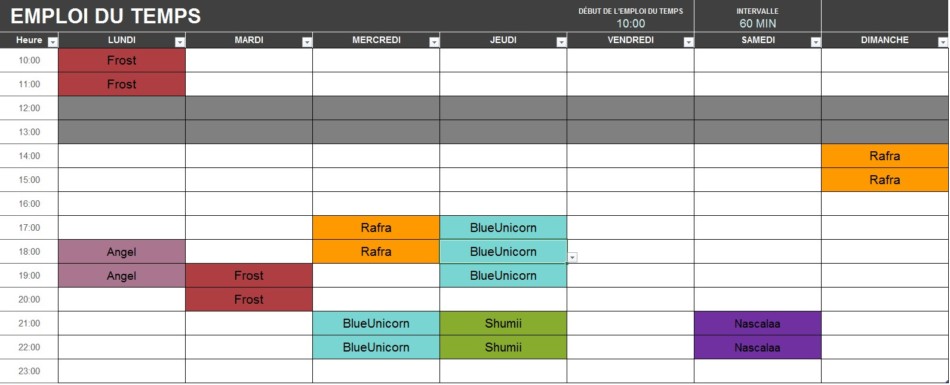Open the cell dropdown next to BlueUnicorn 18:00
Viewport: 950px width, 385px height.
pyautogui.click(x=573, y=258)
